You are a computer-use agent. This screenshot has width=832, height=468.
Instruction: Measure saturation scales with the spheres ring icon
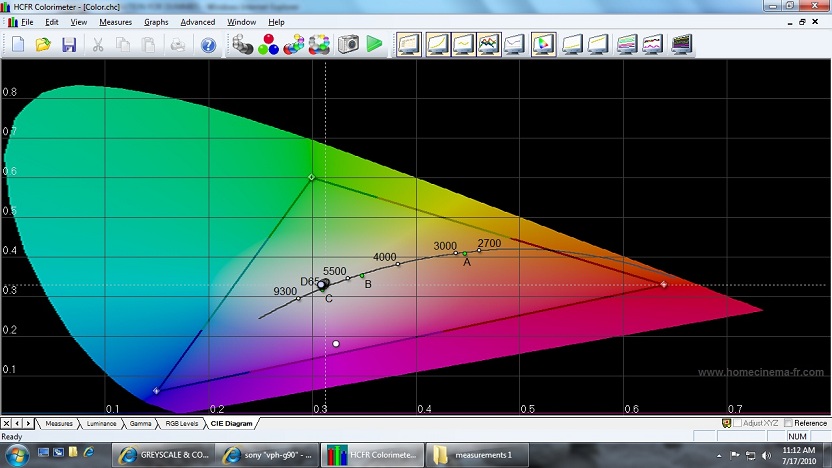(x=319, y=45)
